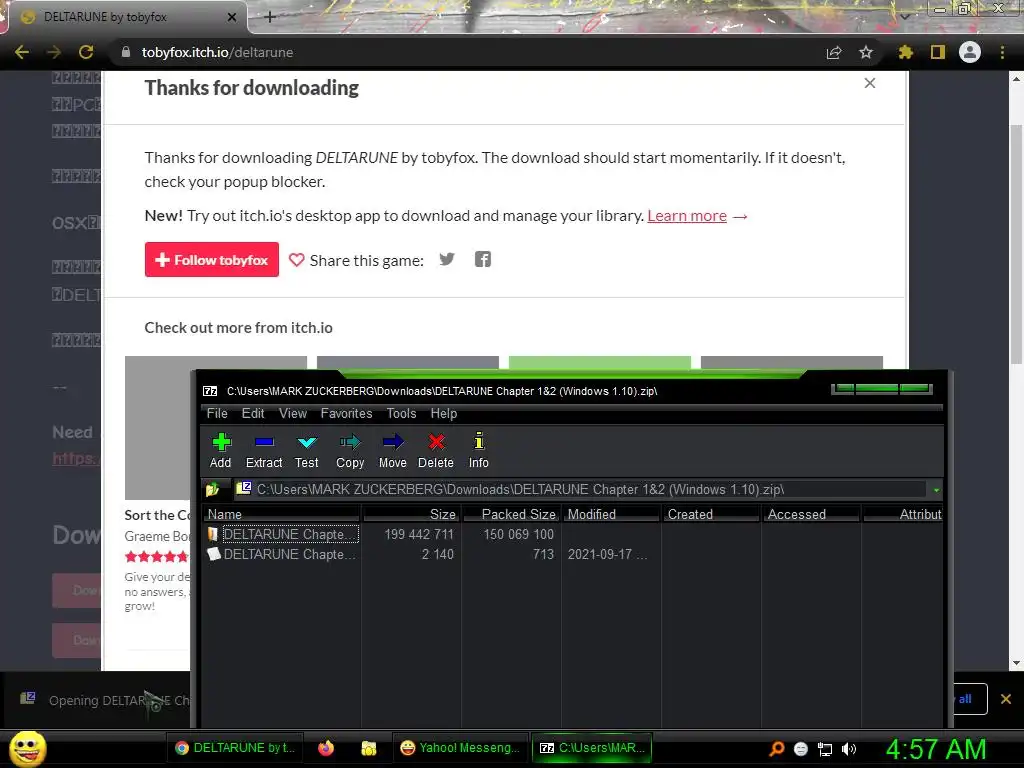
Task: Reload the itch.io page
Action: click(86, 52)
